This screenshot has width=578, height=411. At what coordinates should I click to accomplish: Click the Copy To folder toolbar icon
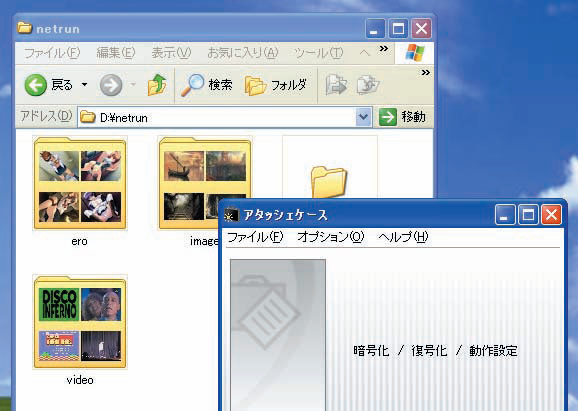368,85
